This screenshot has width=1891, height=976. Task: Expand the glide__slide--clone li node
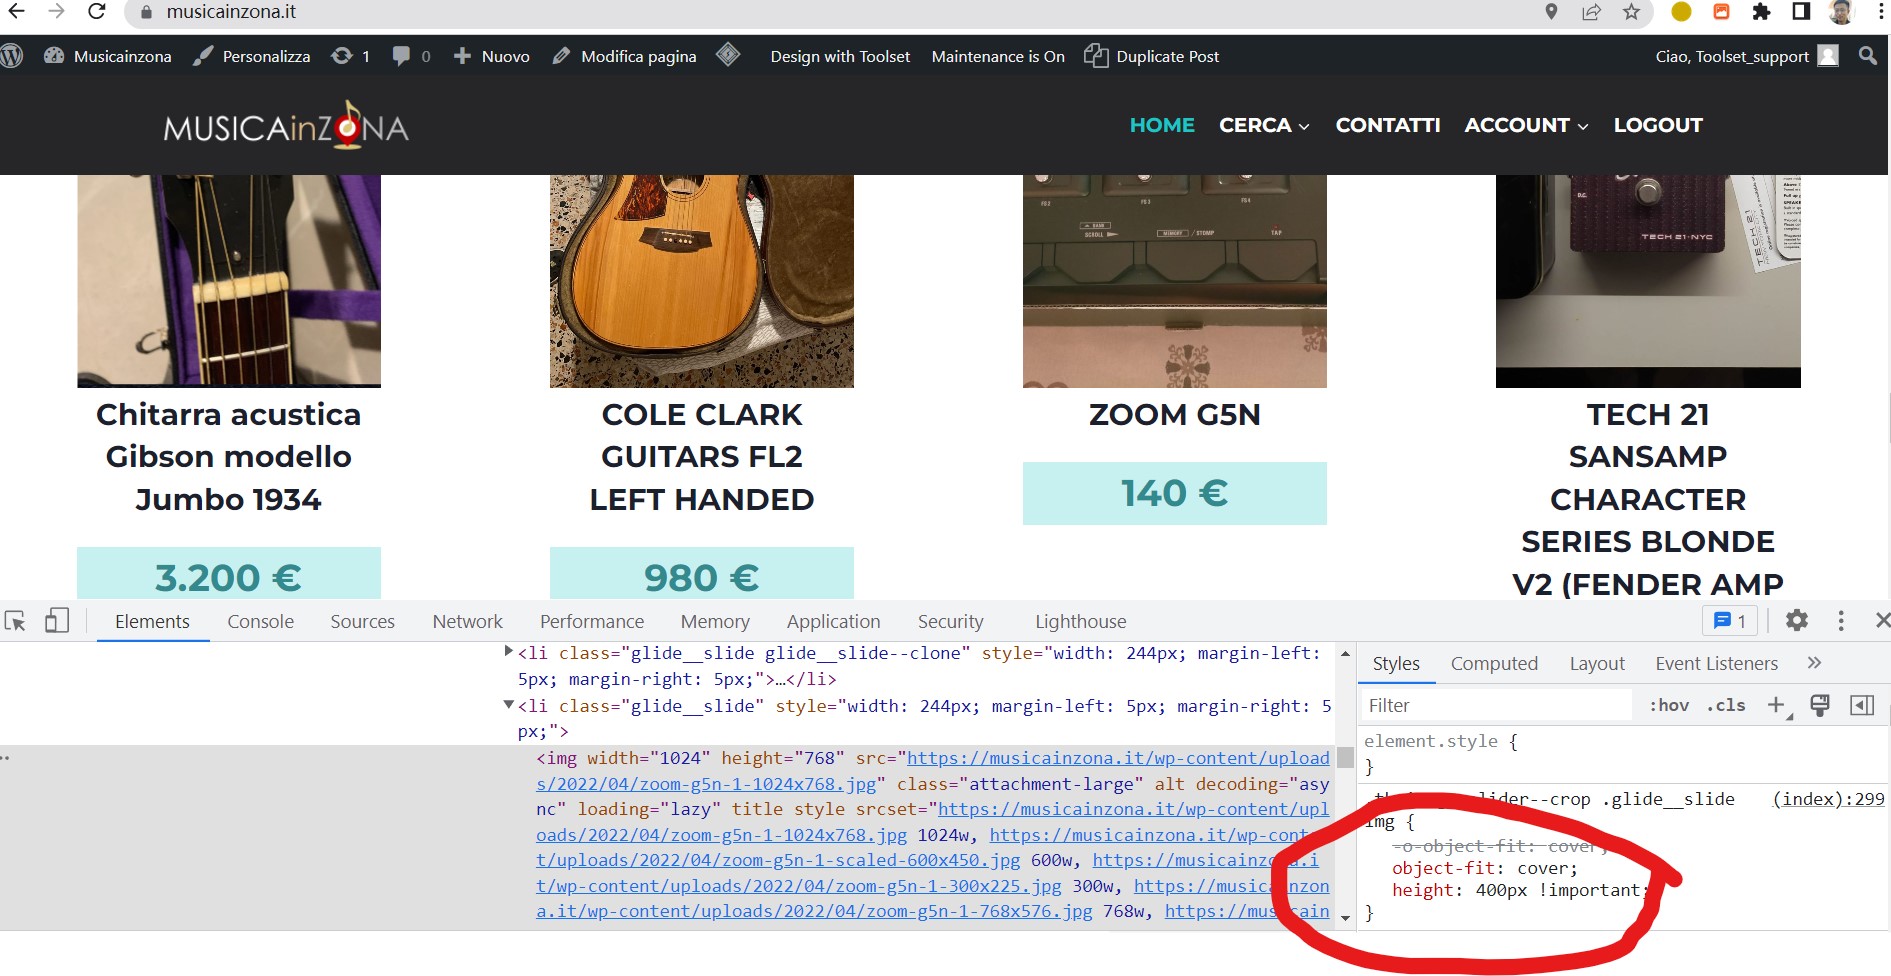[x=508, y=652]
